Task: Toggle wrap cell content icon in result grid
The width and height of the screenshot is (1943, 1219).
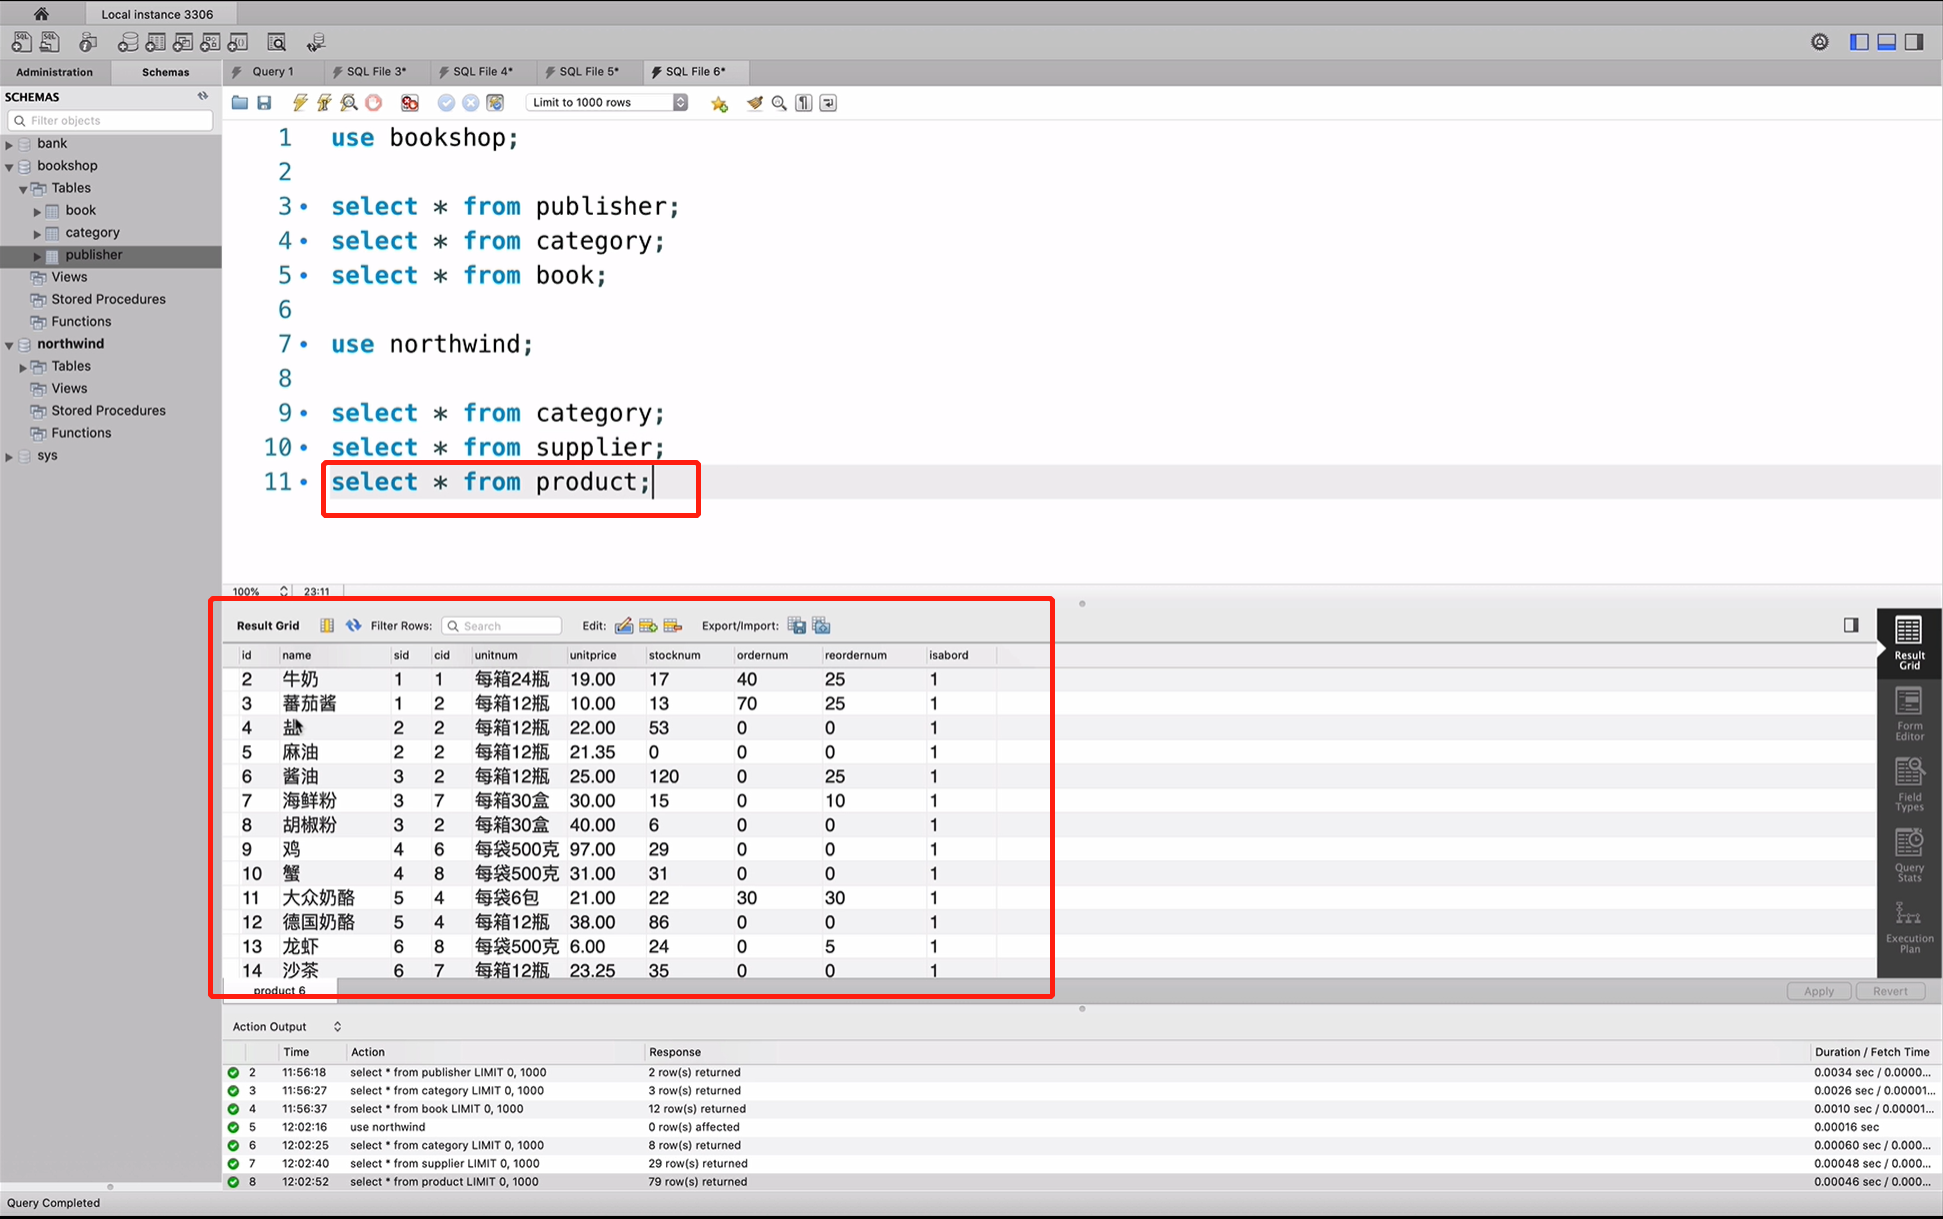Action: pos(327,625)
